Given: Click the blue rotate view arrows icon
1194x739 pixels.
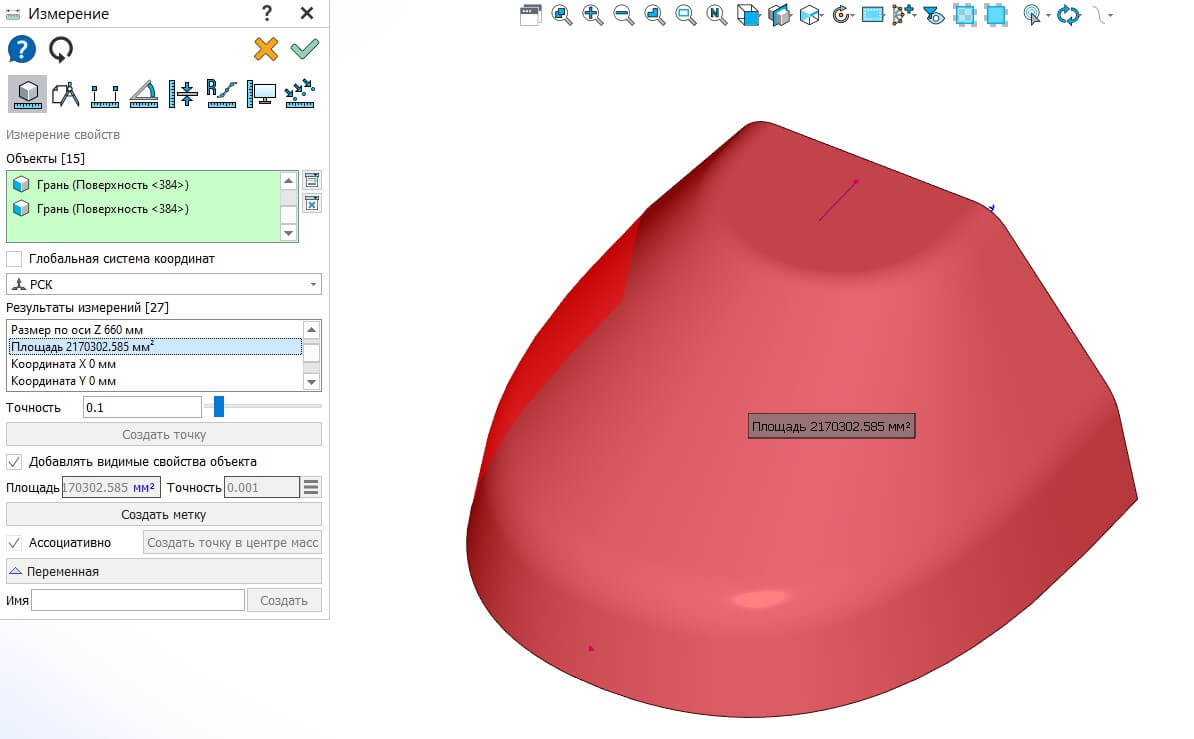Looking at the screenshot, I should coord(1069,14).
